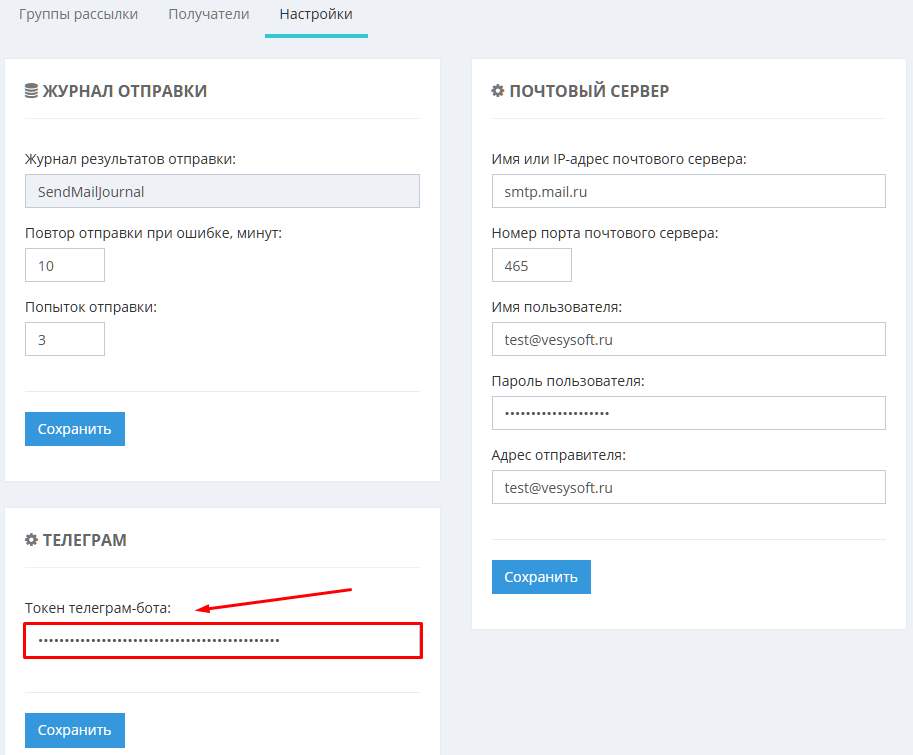Select the Настройки tab
913x755 pixels.
[x=316, y=15]
